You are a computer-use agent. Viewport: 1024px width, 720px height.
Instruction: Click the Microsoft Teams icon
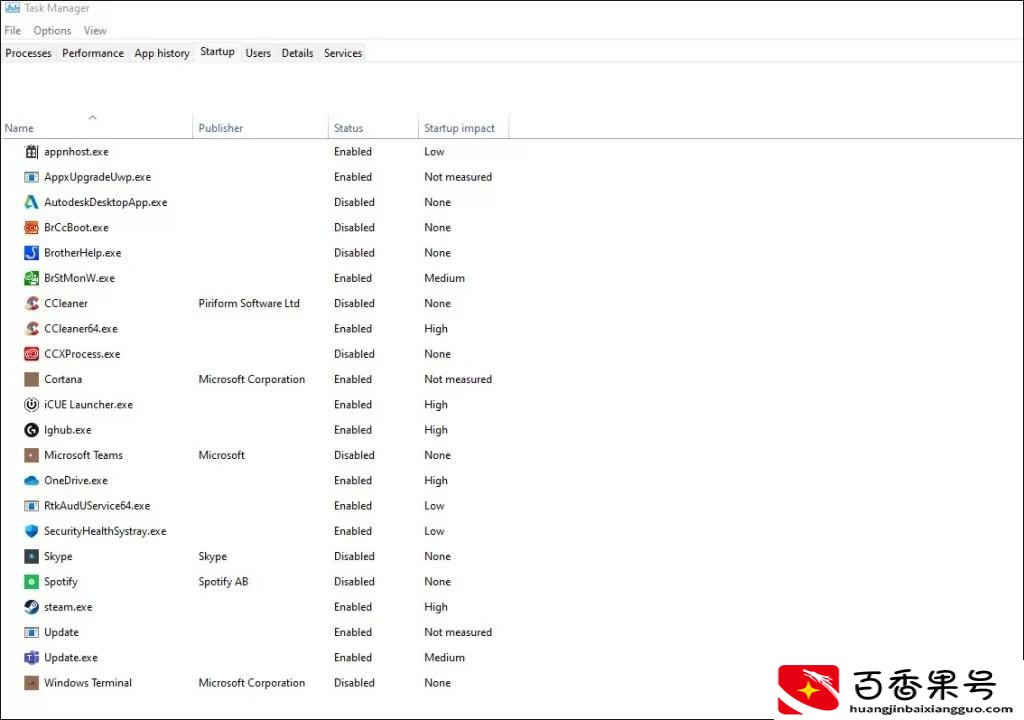pyautogui.click(x=31, y=455)
